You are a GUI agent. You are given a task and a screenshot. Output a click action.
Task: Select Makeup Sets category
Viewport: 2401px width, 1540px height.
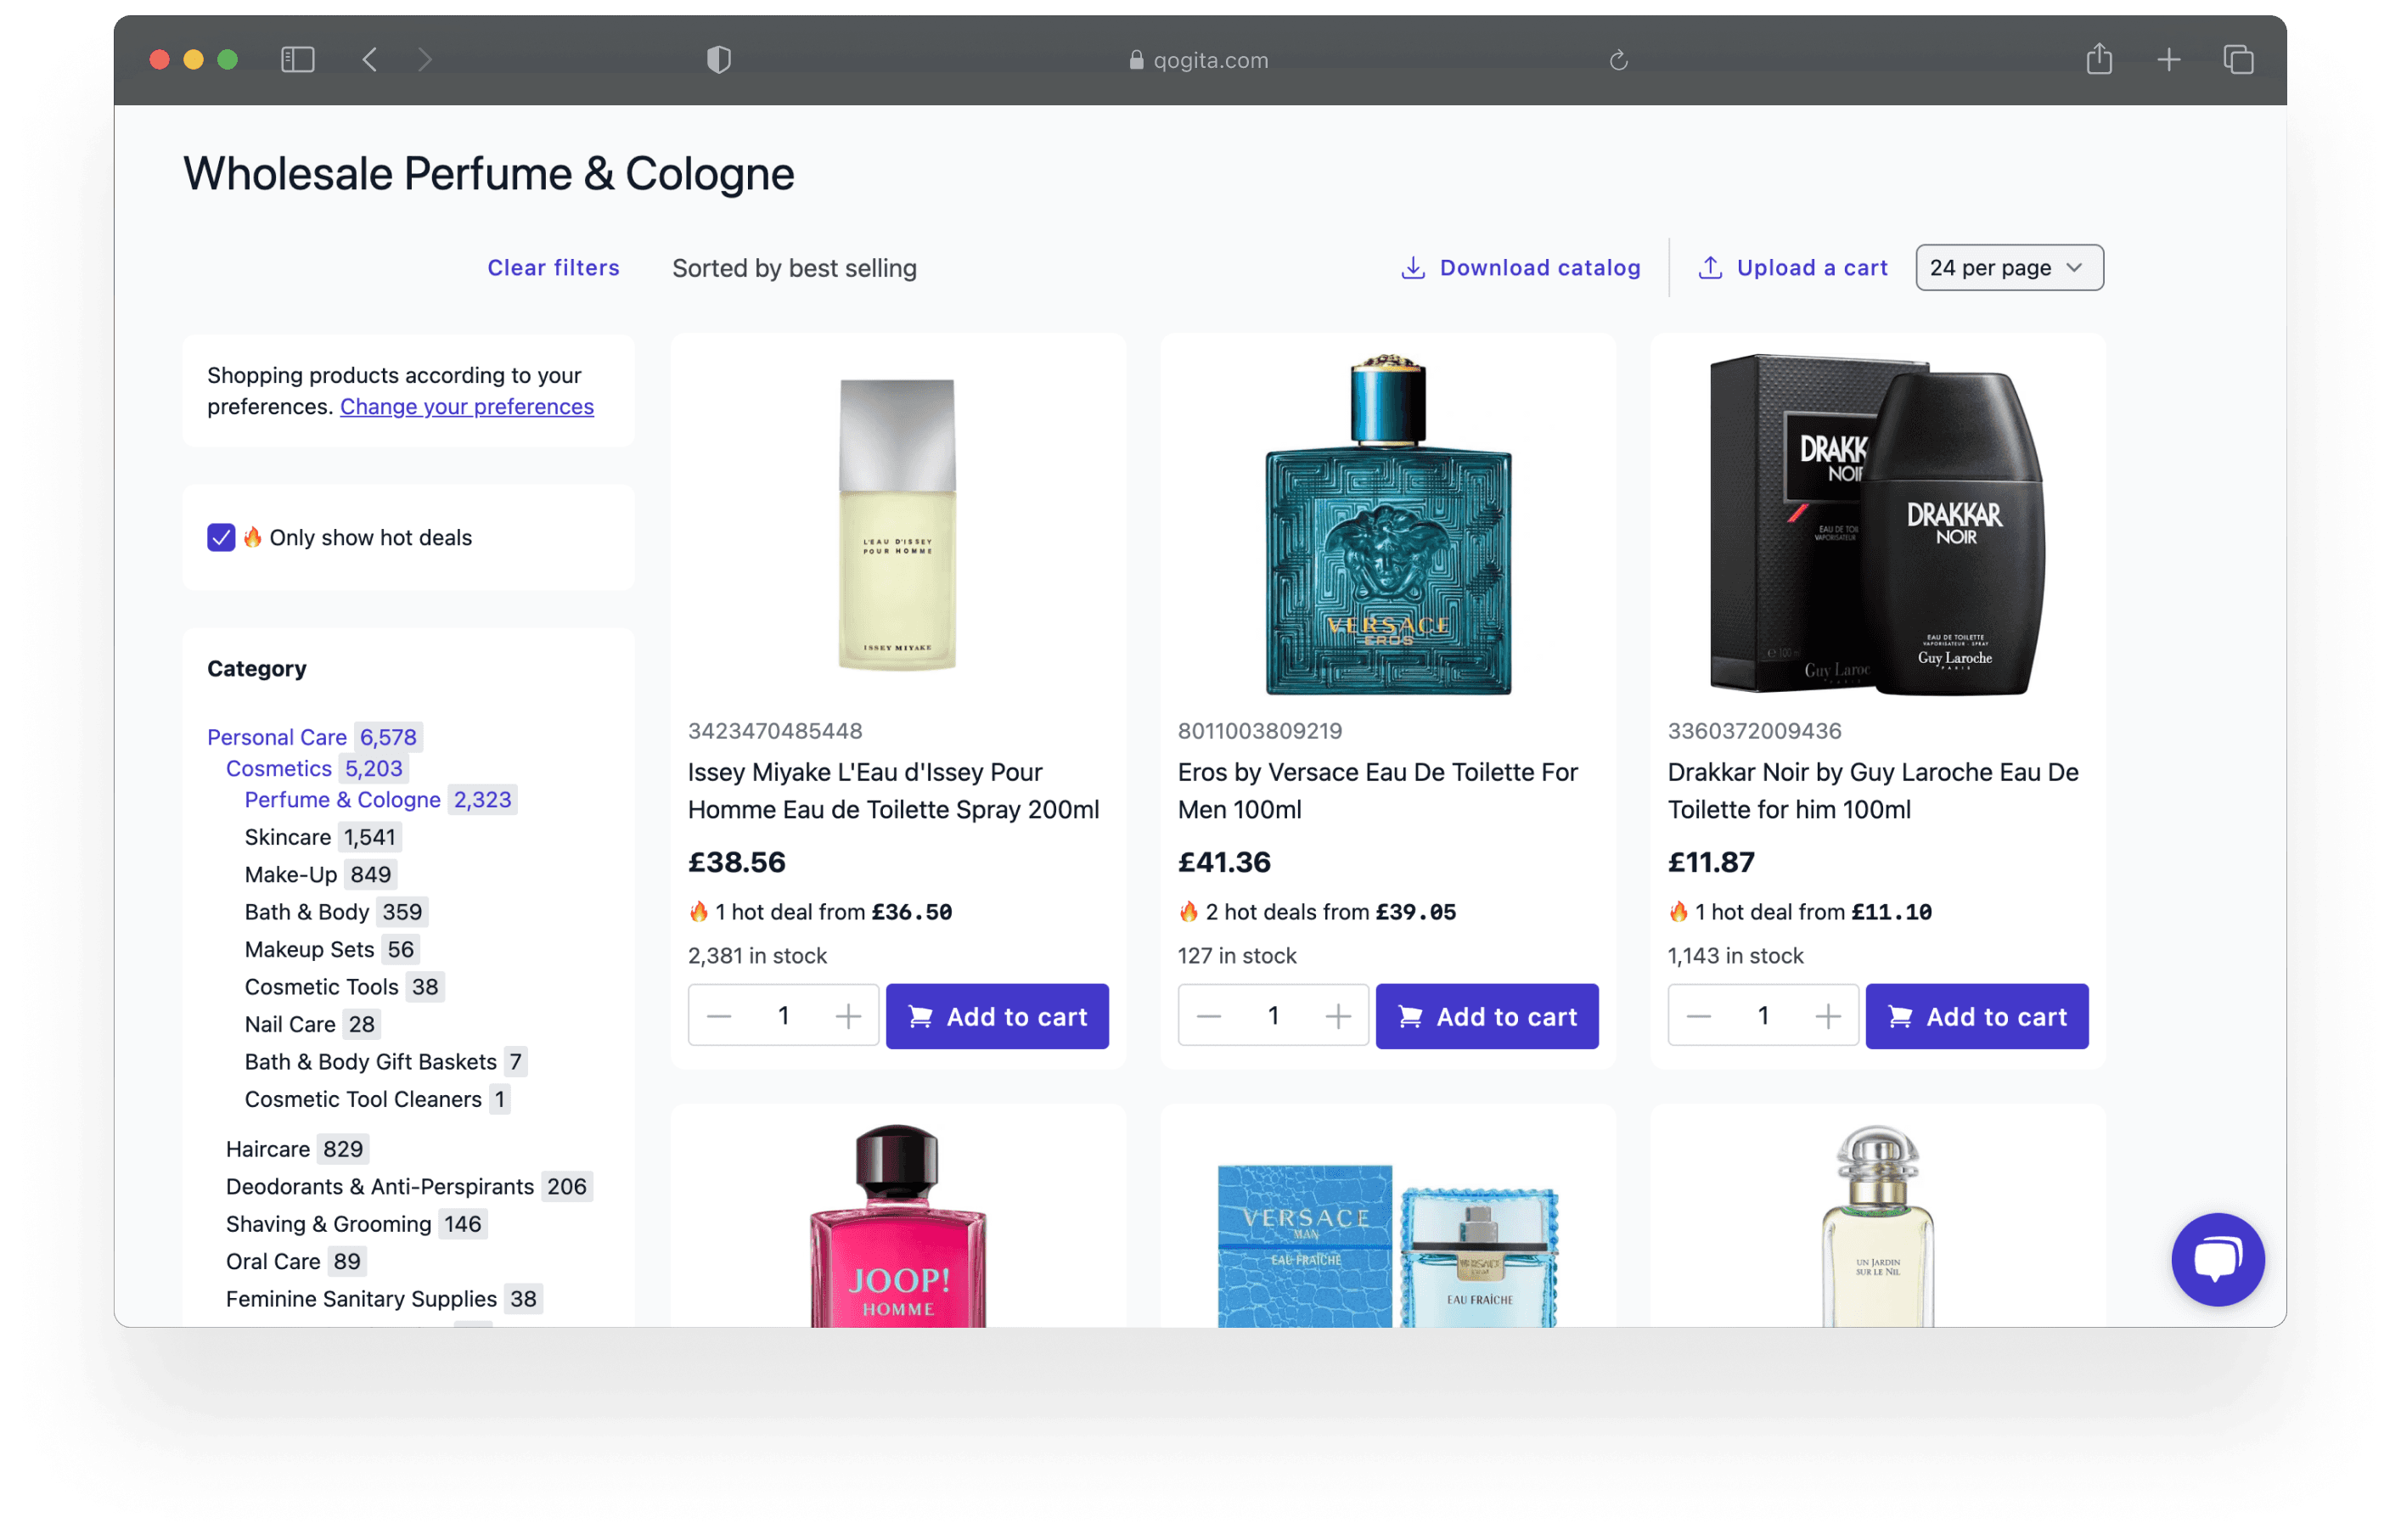click(309, 949)
